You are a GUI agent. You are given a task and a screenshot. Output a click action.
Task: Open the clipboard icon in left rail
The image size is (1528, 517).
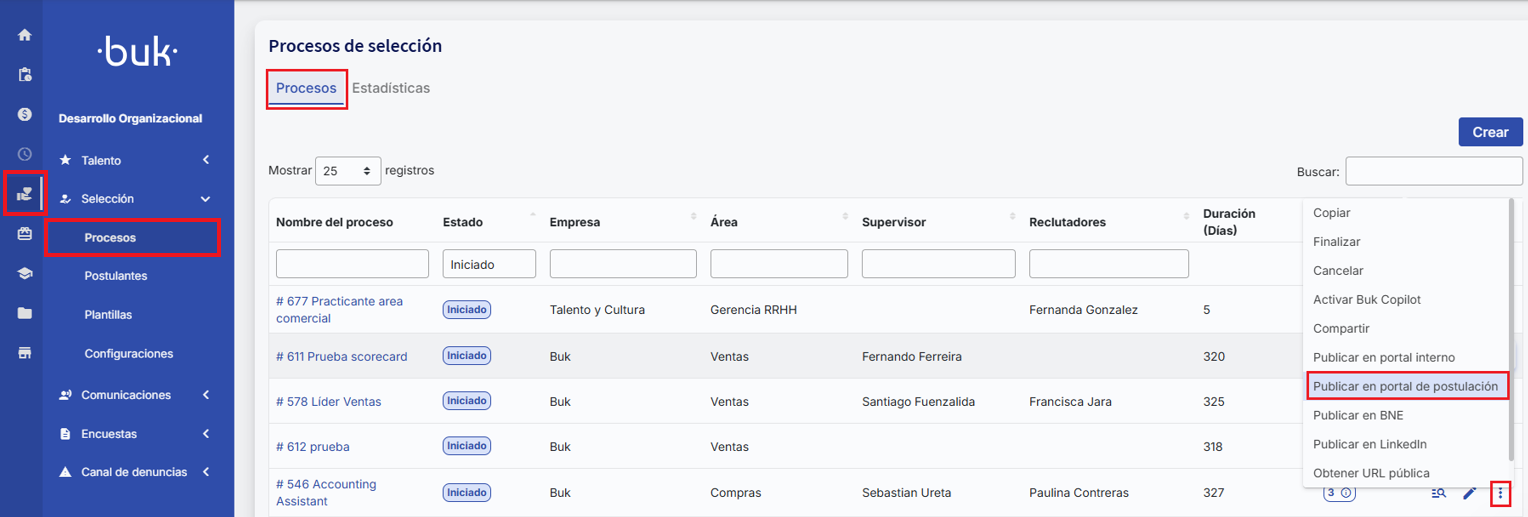25,75
